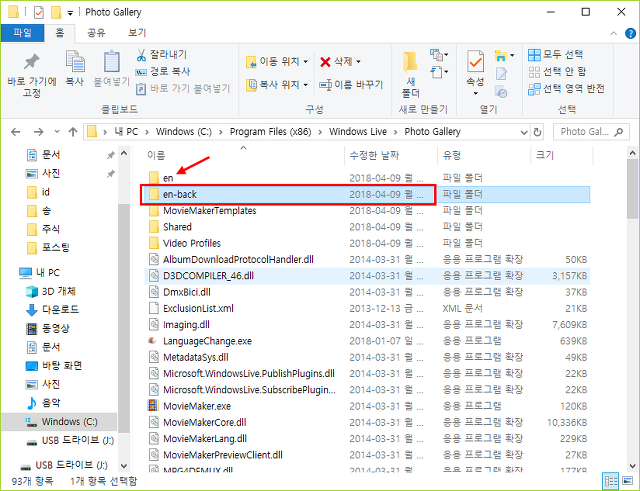Go back with the left arrow
Screen dimensions: 640x491
(16, 132)
